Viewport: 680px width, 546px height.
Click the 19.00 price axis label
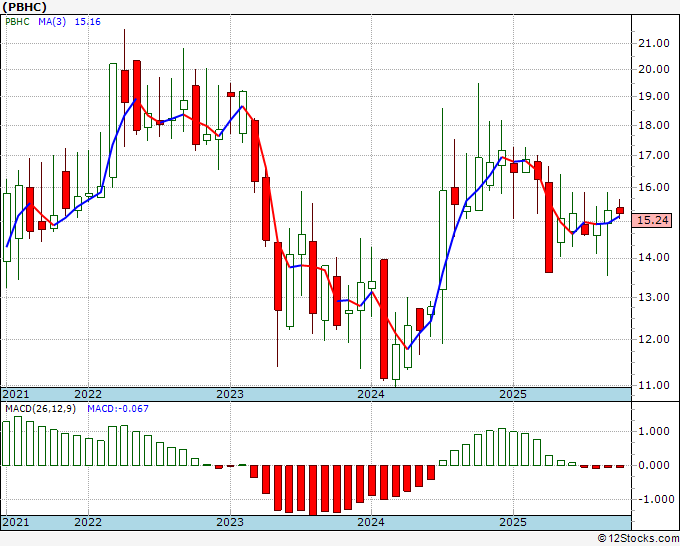pos(654,97)
